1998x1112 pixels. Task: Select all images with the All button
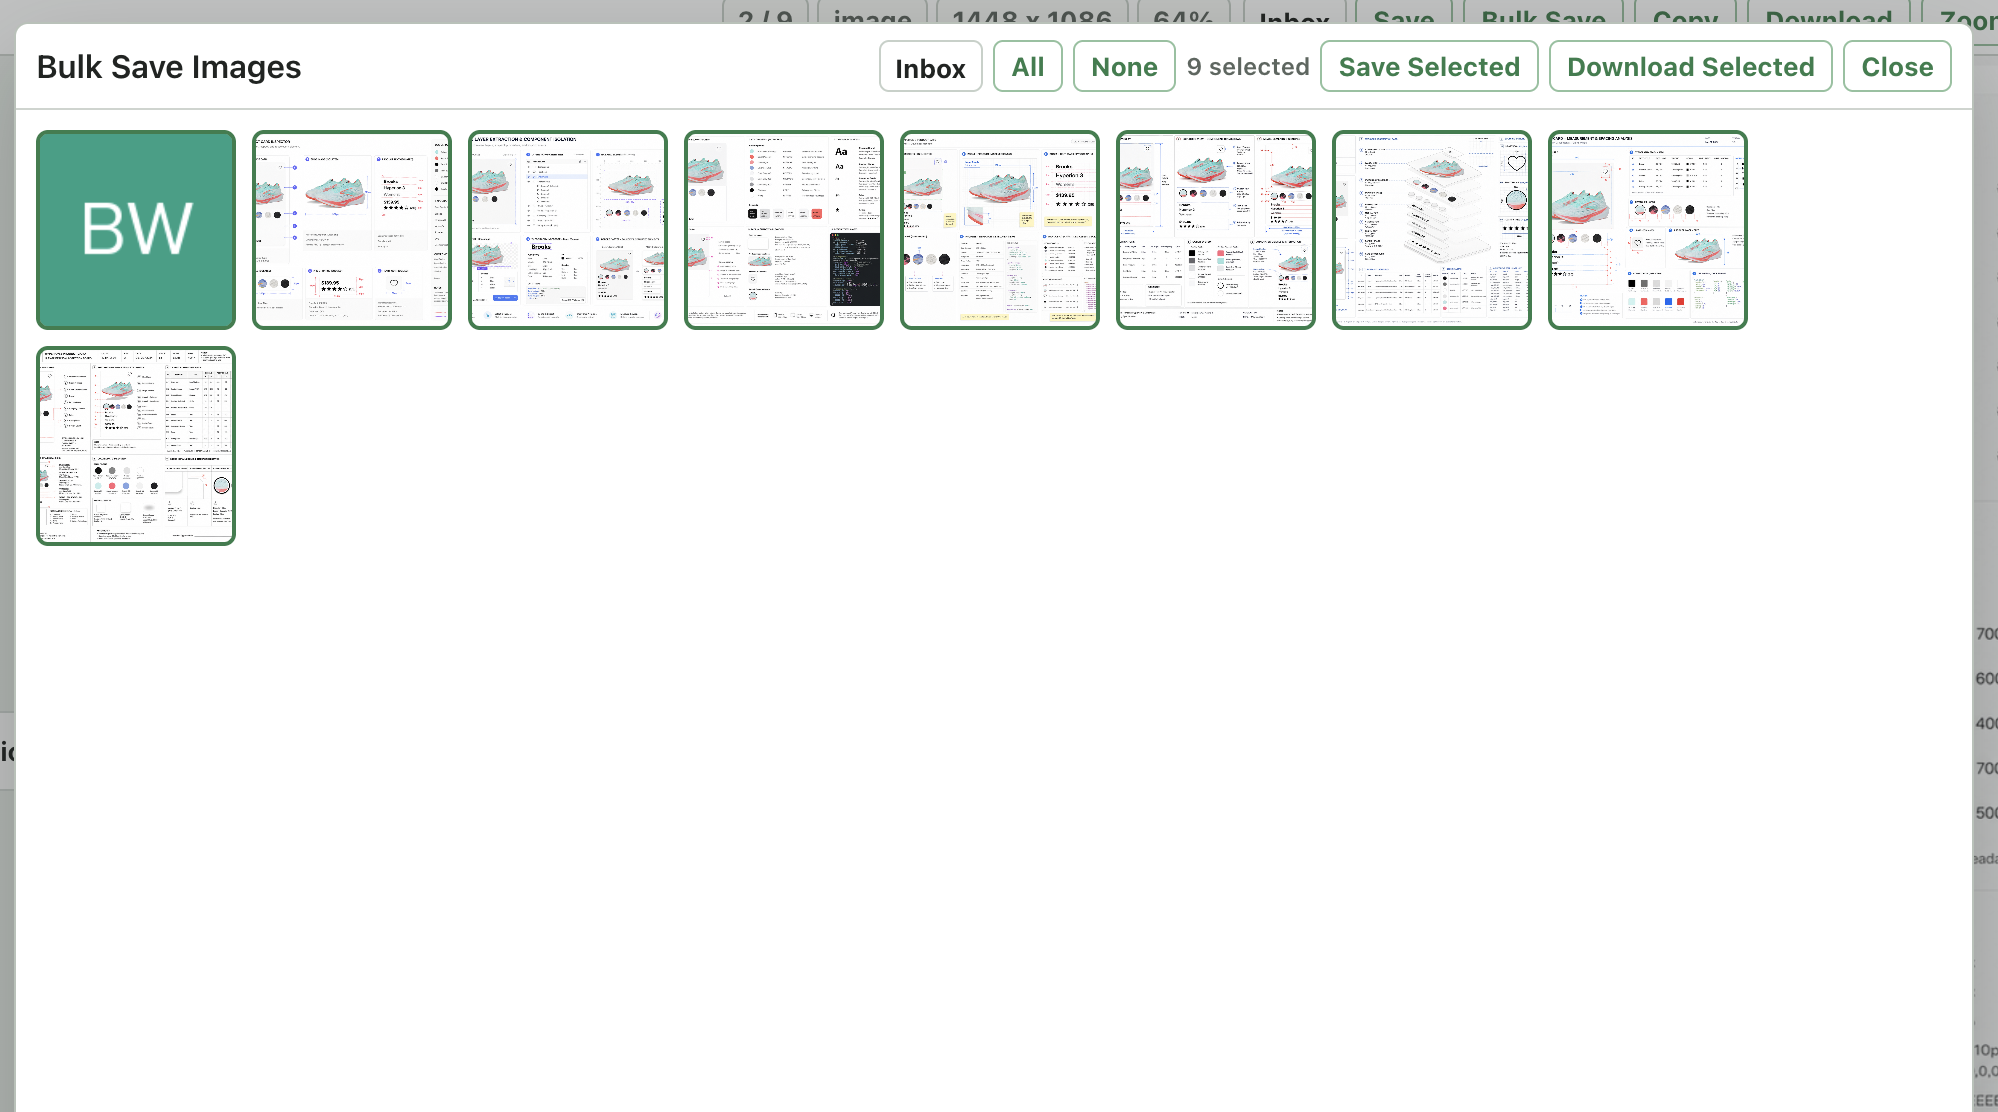point(1027,67)
